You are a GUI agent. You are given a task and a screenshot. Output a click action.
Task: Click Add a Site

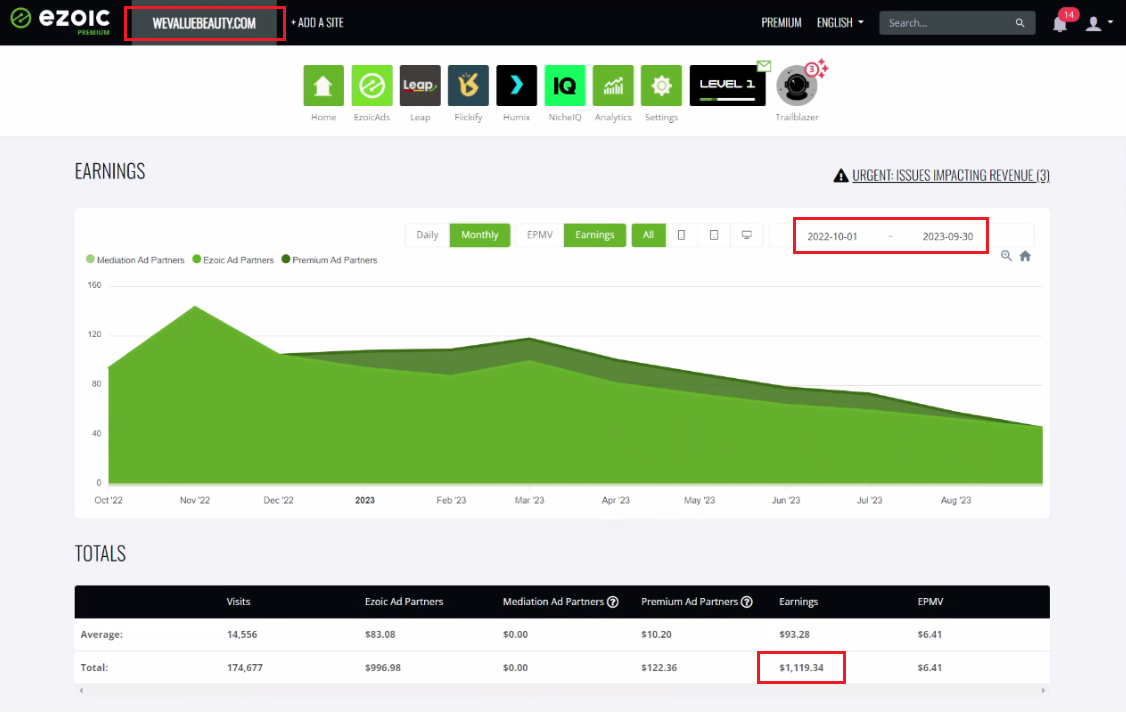pyautogui.click(x=317, y=23)
